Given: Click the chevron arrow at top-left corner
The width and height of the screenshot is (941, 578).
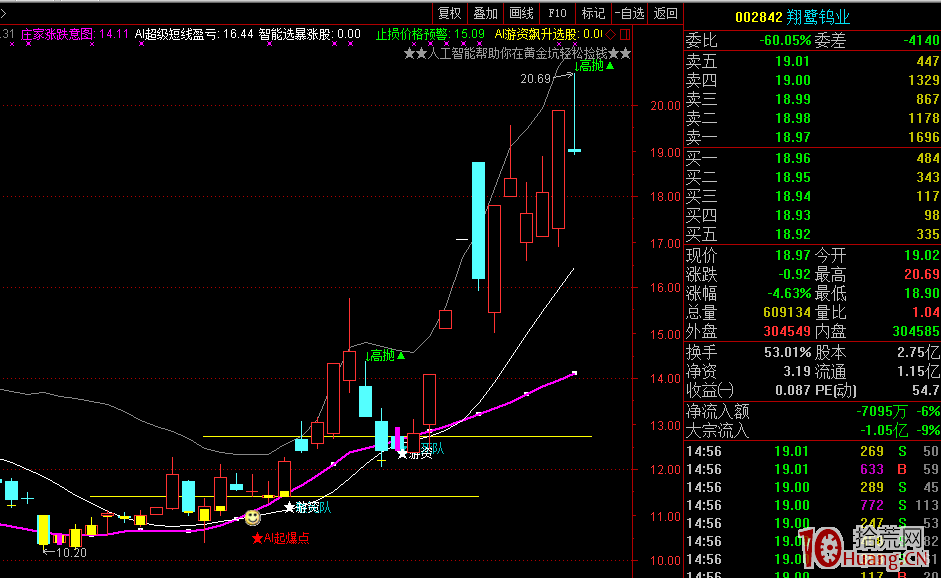Looking at the screenshot, I should tap(3, 13).
